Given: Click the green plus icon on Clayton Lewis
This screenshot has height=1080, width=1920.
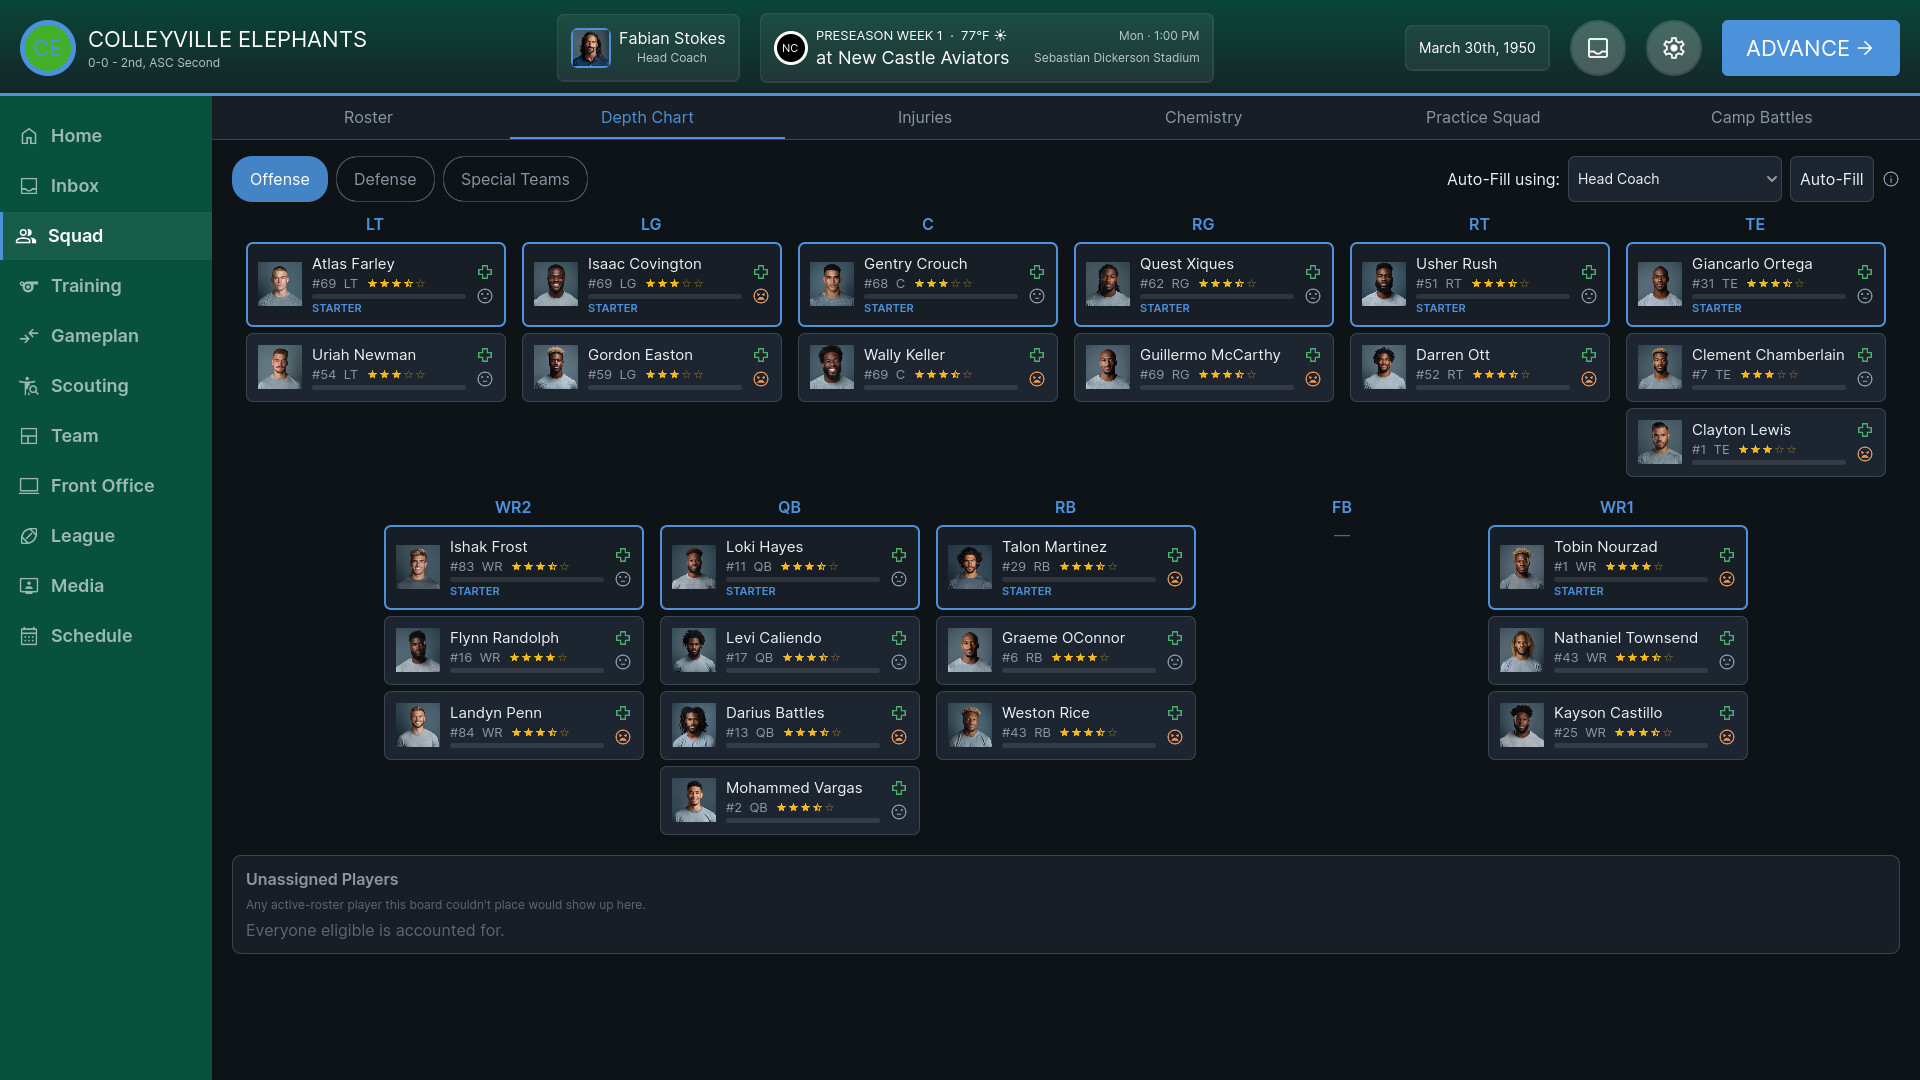Looking at the screenshot, I should click(x=1865, y=430).
